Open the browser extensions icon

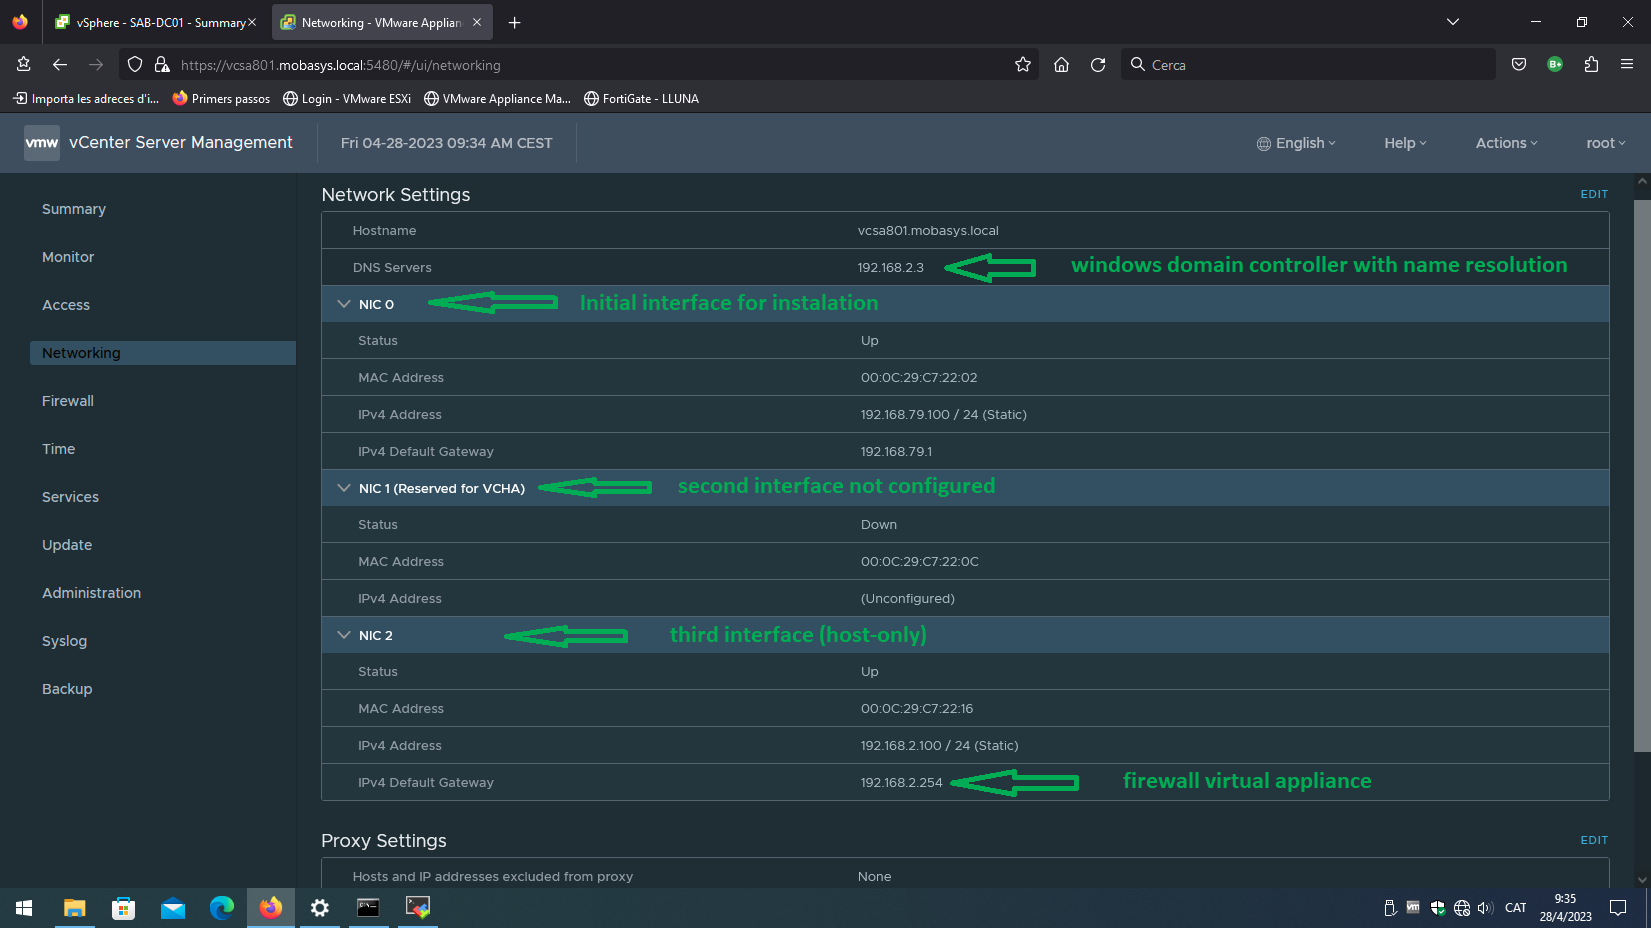tap(1591, 65)
